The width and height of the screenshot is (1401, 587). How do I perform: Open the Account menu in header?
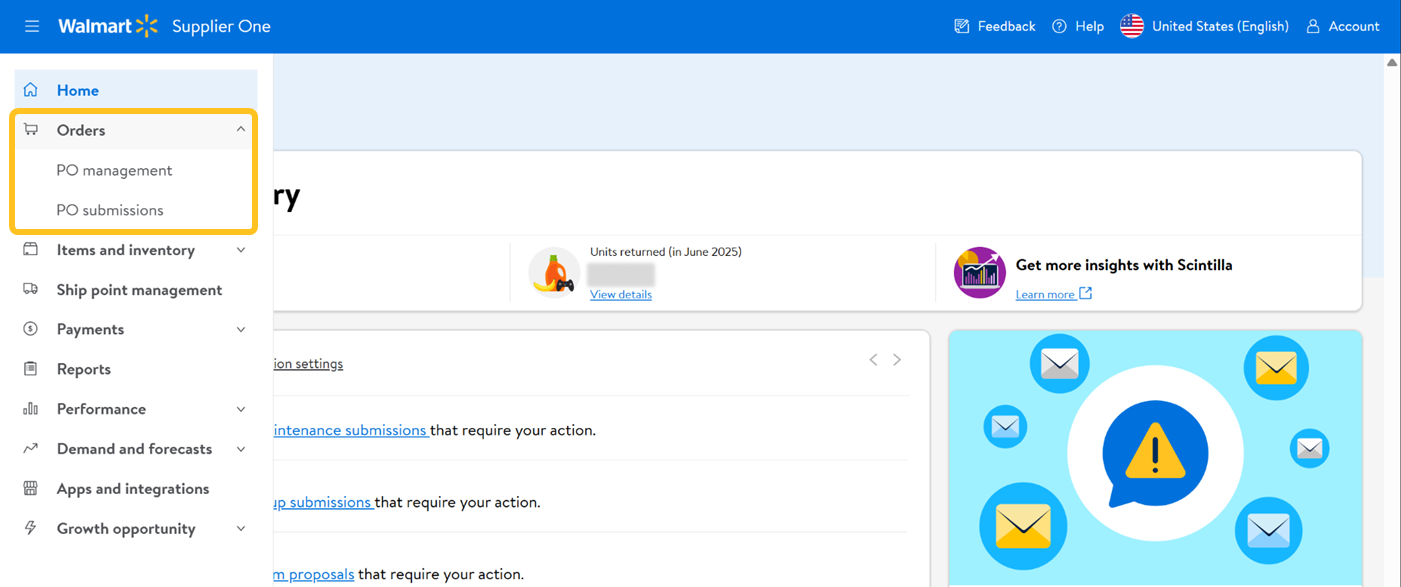1343,26
